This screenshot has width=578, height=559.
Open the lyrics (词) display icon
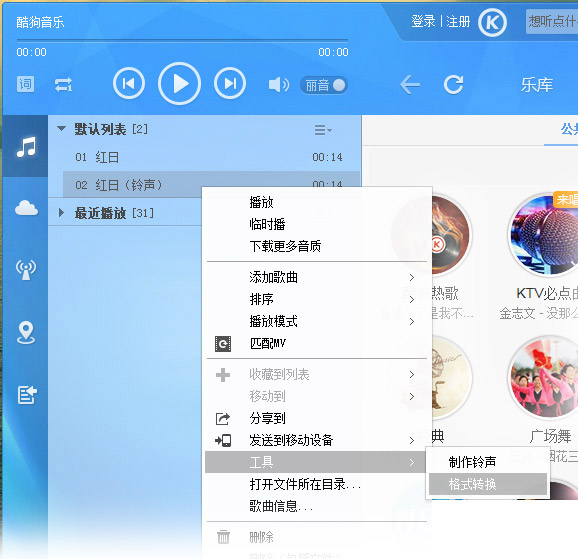25,84
